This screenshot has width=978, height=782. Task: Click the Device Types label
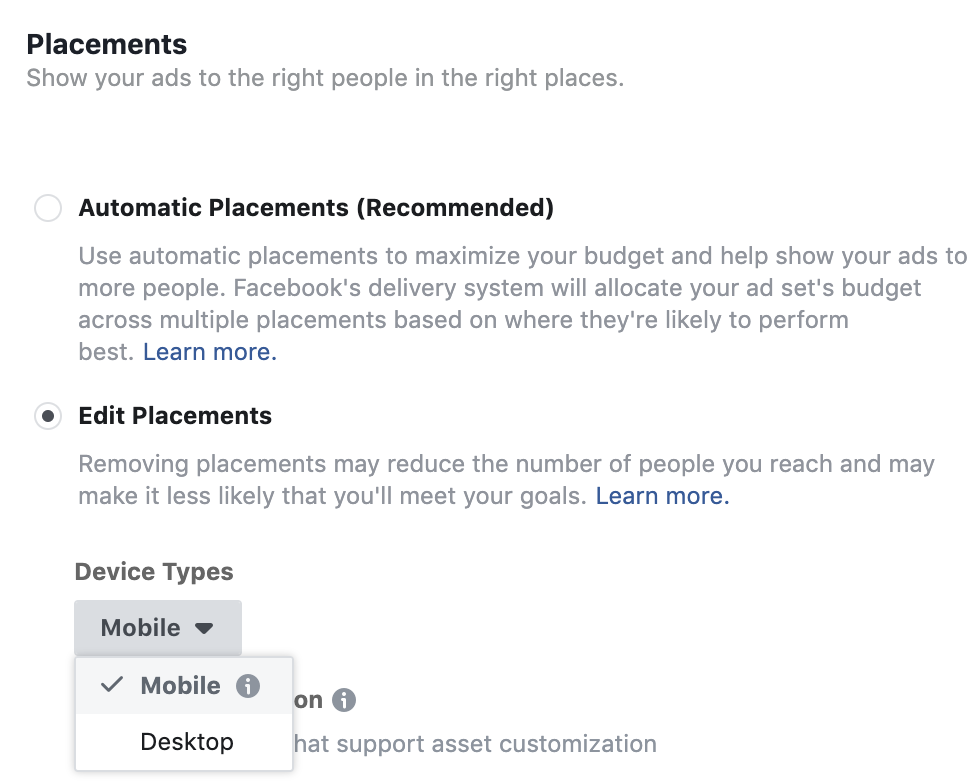tap(154, 572)
